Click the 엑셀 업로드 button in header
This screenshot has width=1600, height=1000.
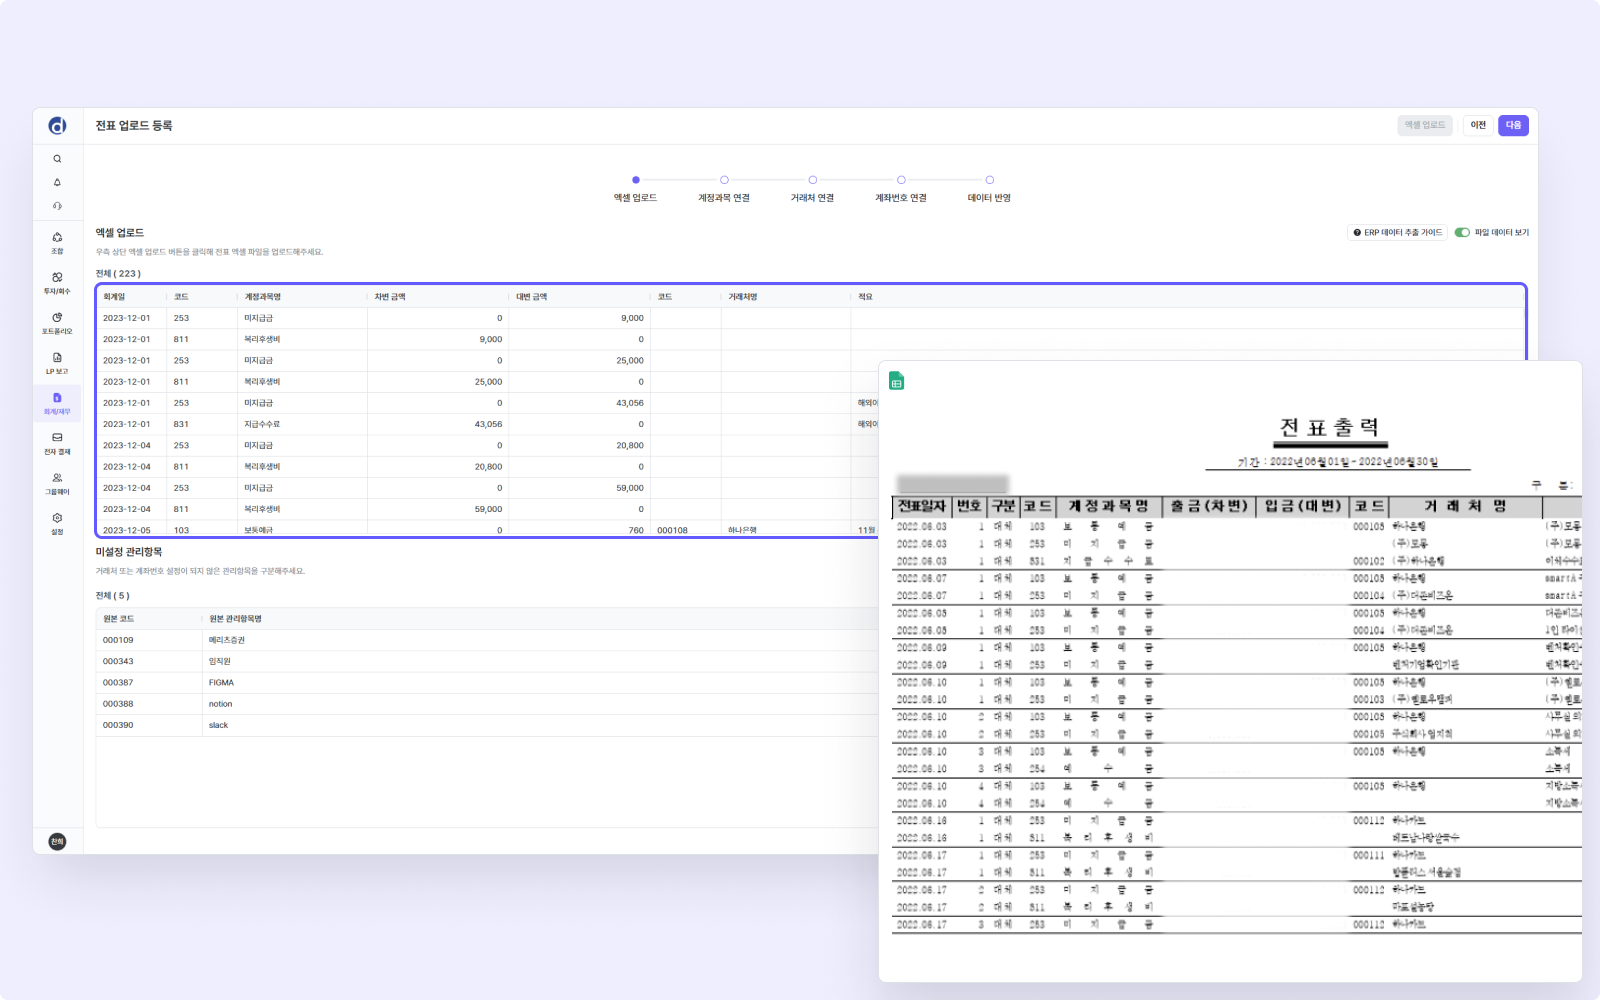[1425, 125]
